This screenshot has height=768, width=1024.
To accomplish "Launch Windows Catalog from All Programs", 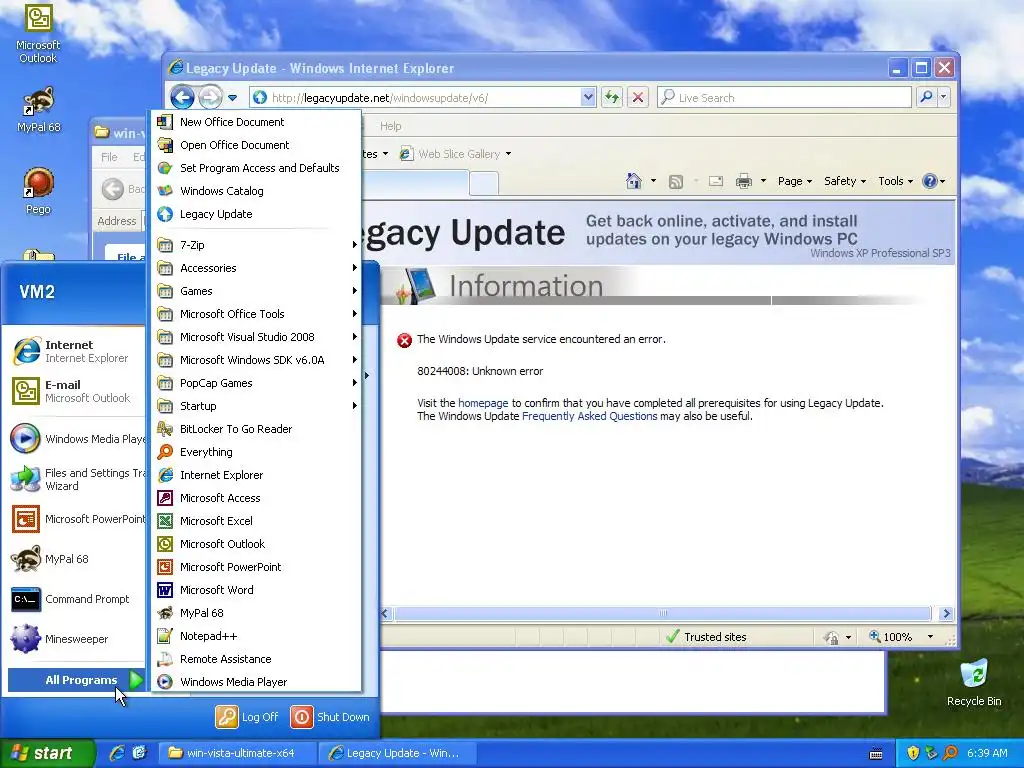I will 256,191.
